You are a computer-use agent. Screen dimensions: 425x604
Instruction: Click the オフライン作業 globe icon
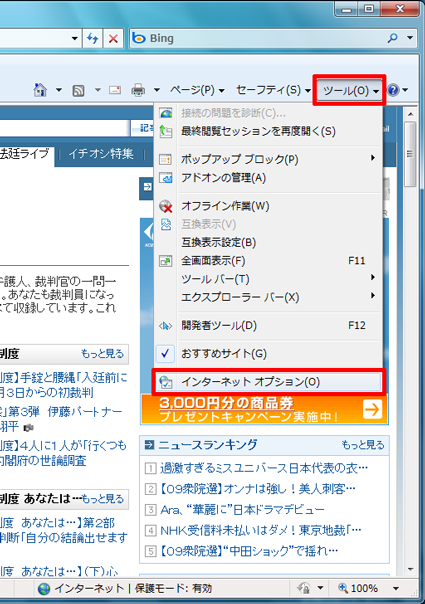(166, 206)
